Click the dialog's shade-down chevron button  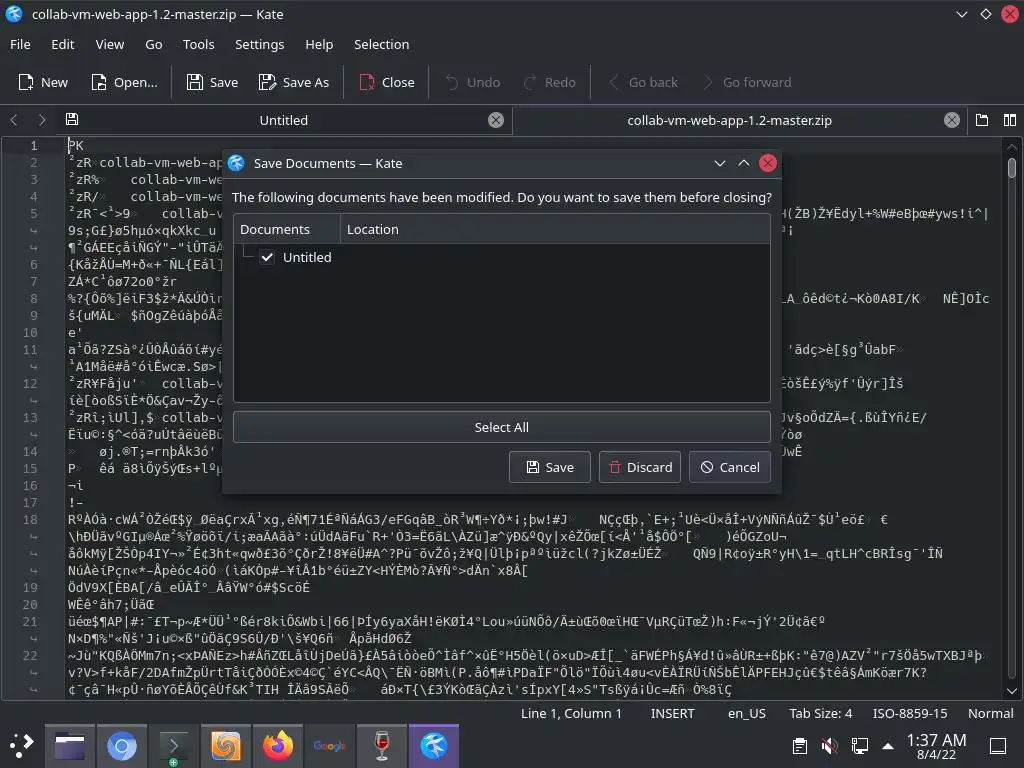(720, 163)
